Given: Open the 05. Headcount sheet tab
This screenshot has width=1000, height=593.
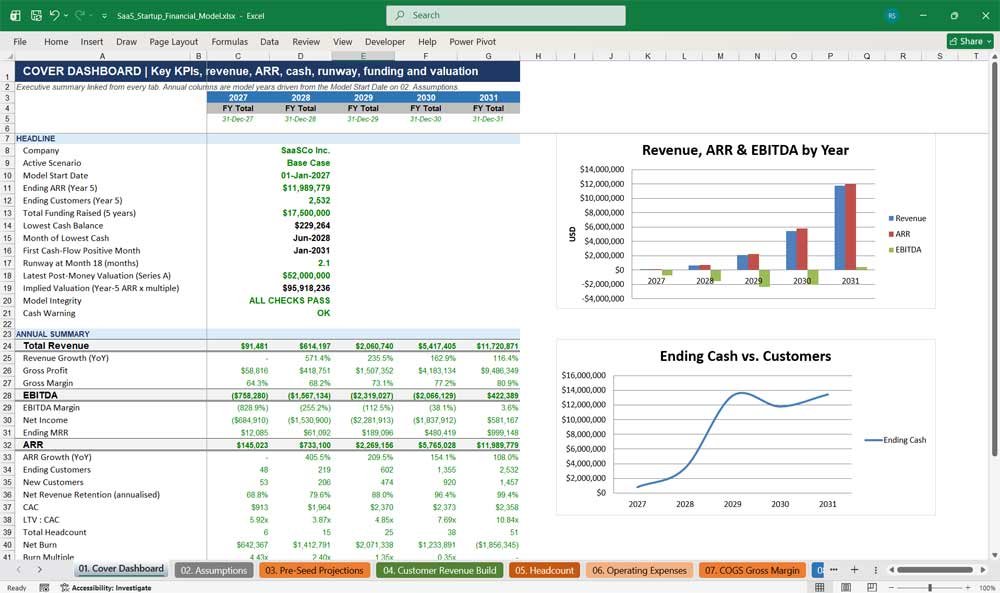Looking at the screenshot, I should tap(545, 570).
